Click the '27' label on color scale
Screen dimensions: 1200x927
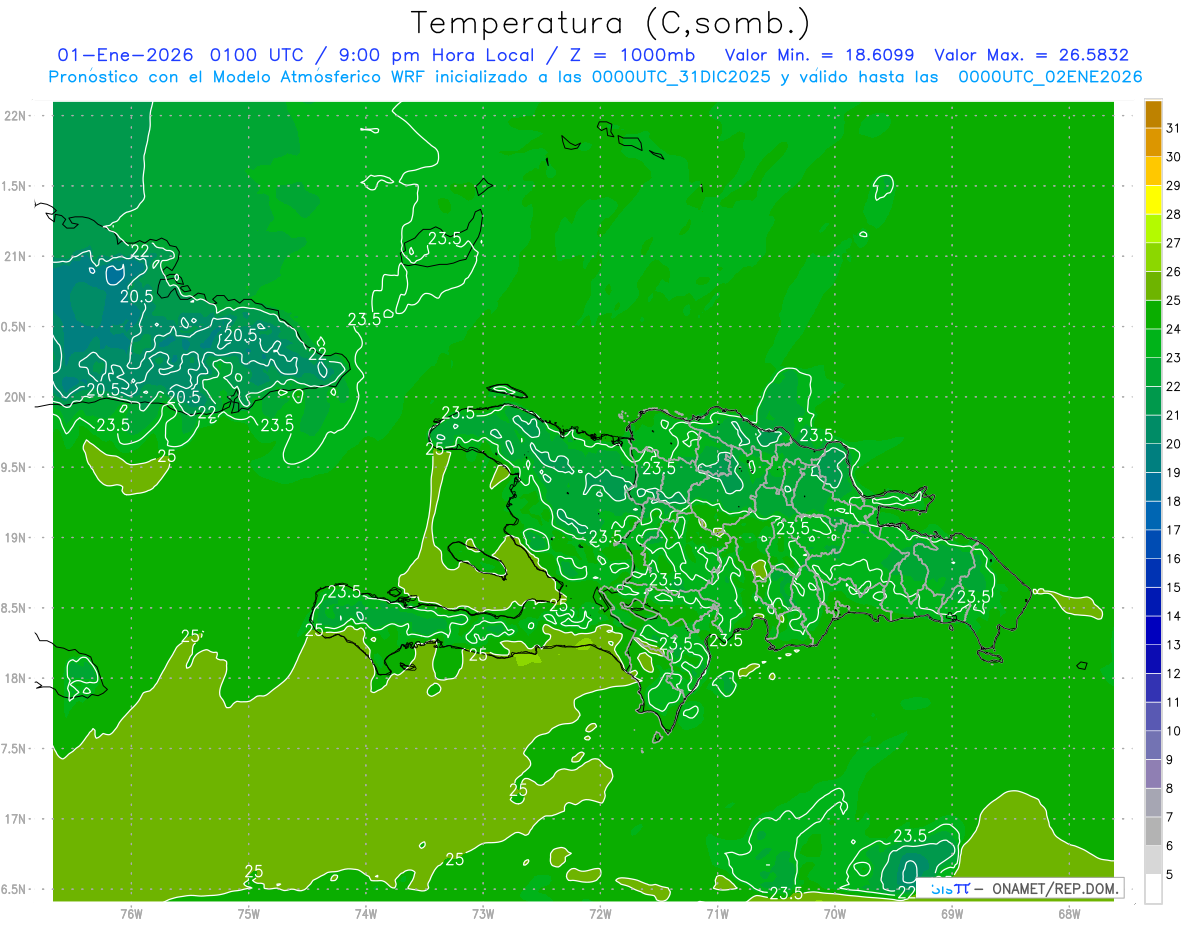[x=1174, y=243]
